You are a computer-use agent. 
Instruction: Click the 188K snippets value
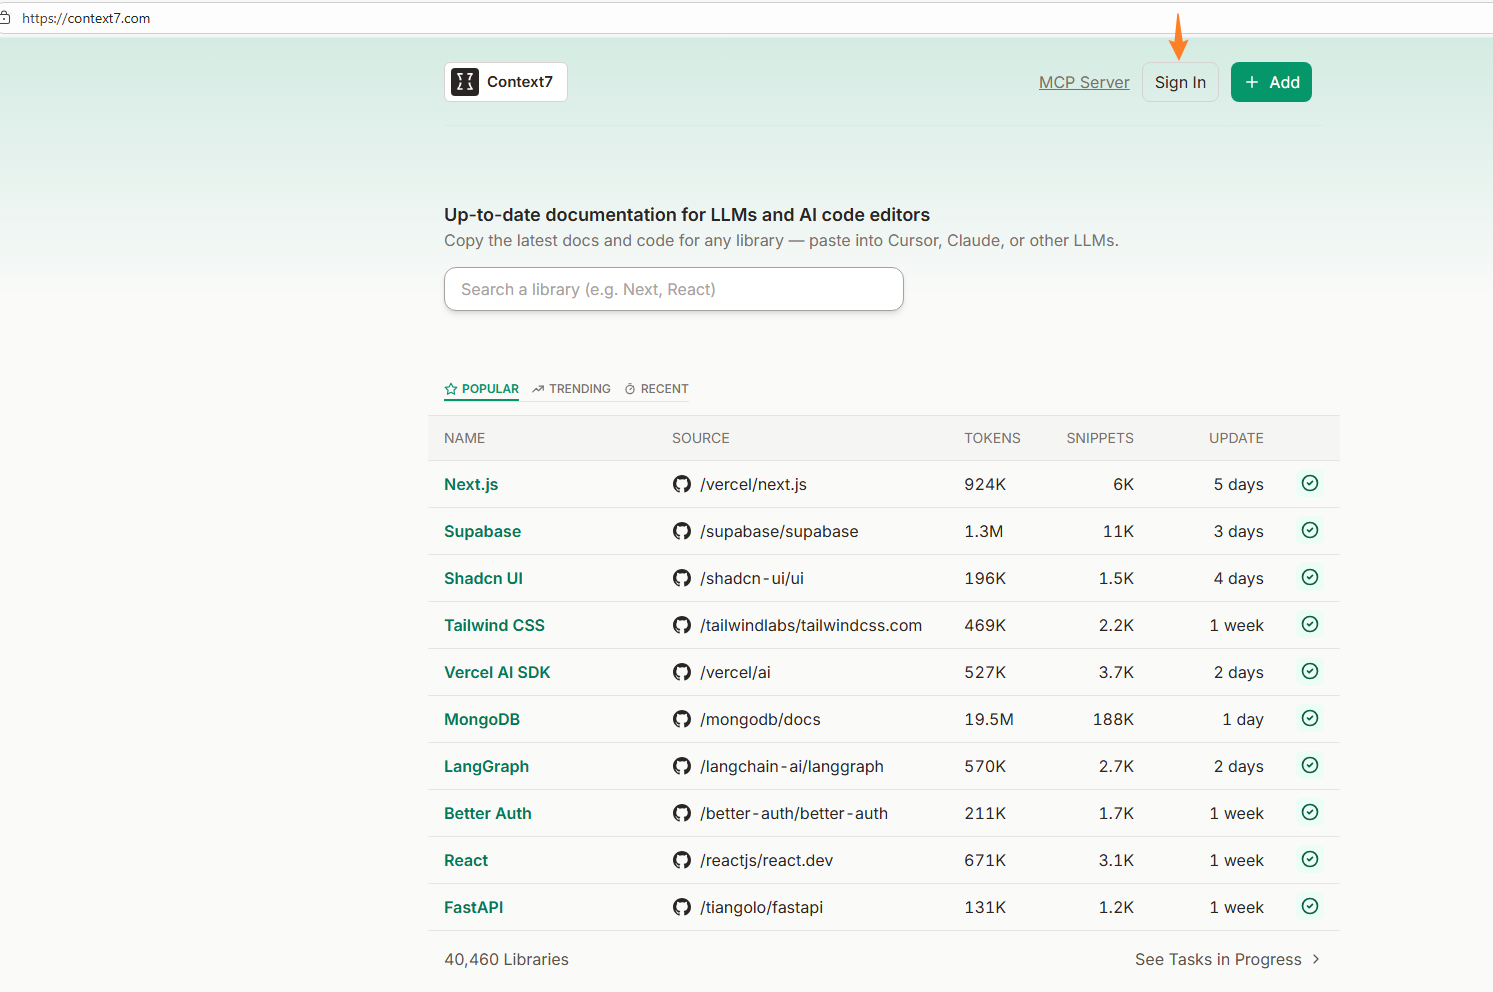[x=1113, y=719]
